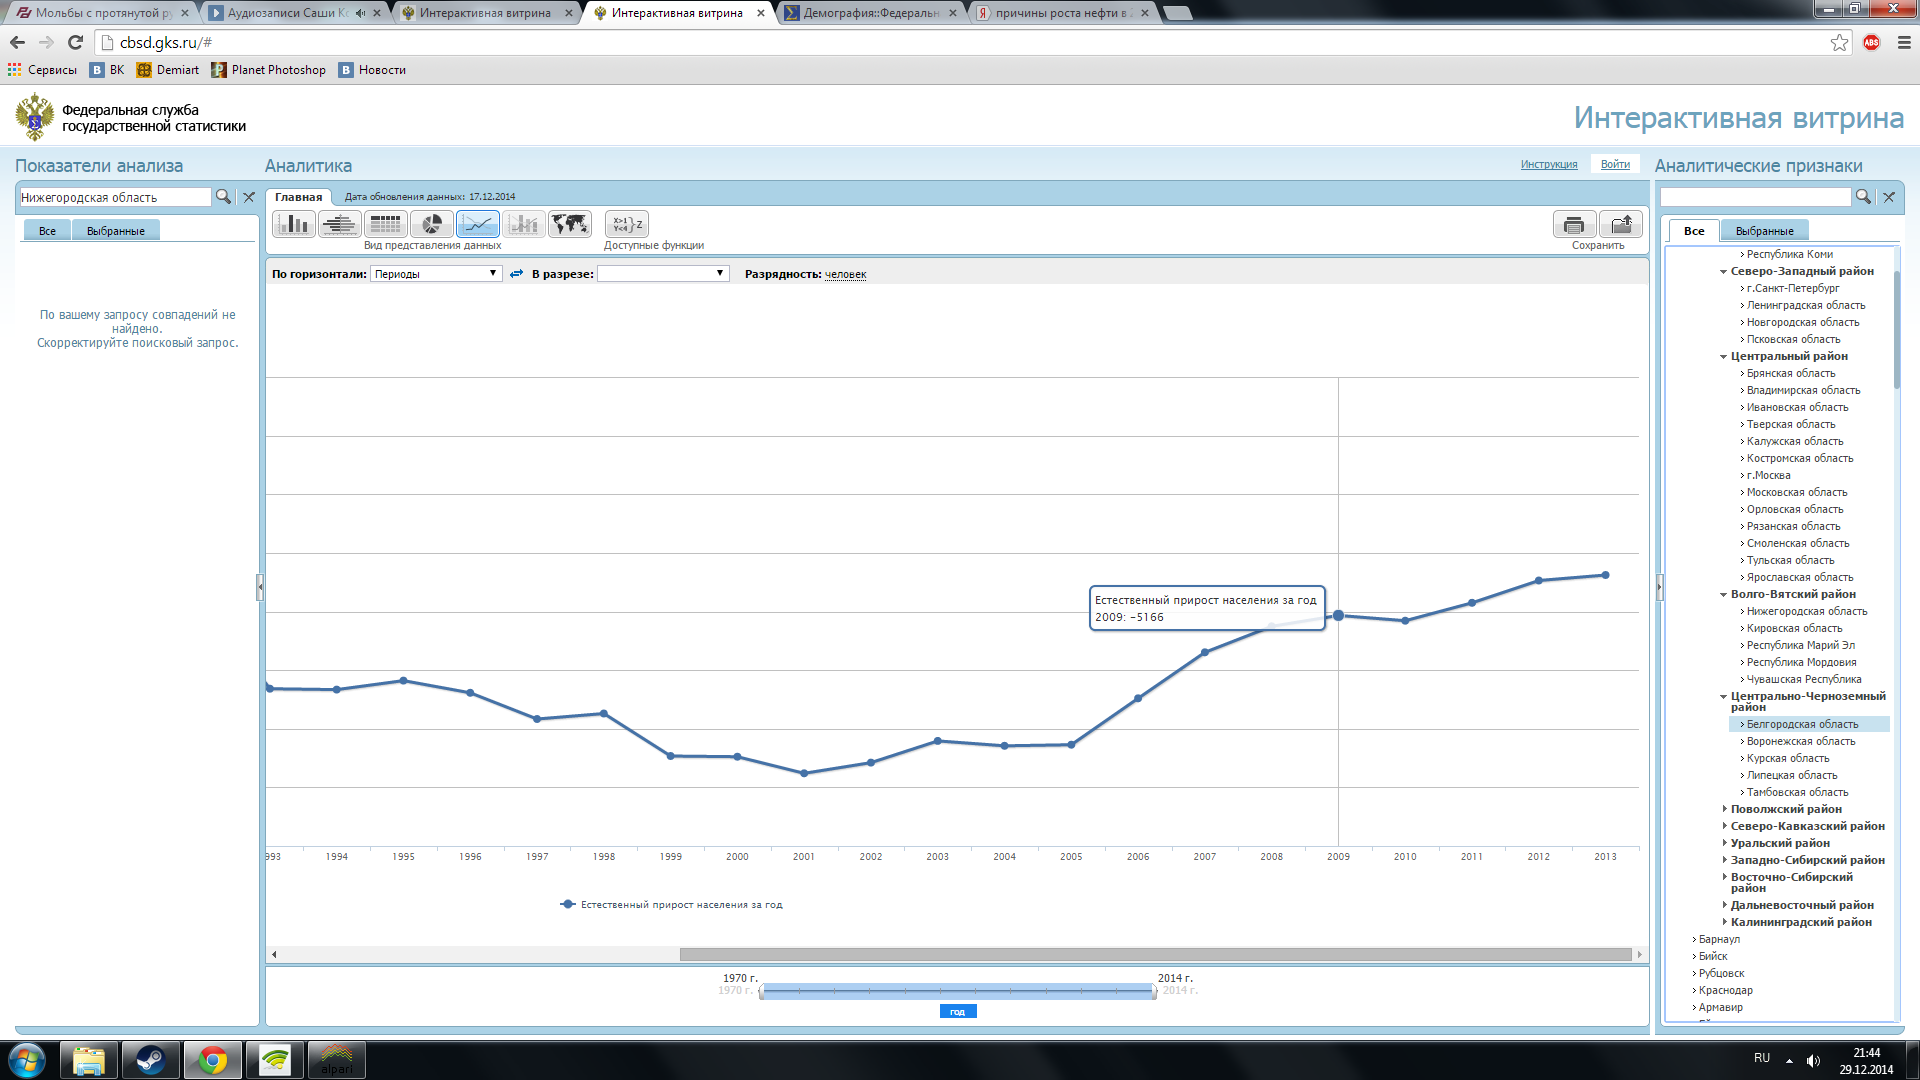Select Нижегородская область in region tree

click(1806, 611)
